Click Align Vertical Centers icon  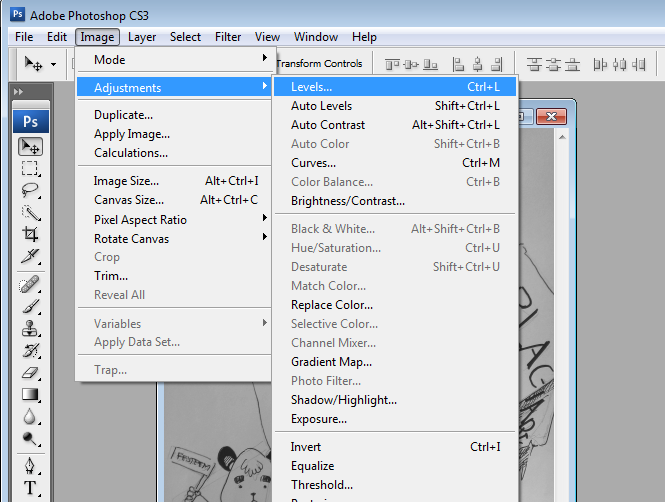[411, 64]
